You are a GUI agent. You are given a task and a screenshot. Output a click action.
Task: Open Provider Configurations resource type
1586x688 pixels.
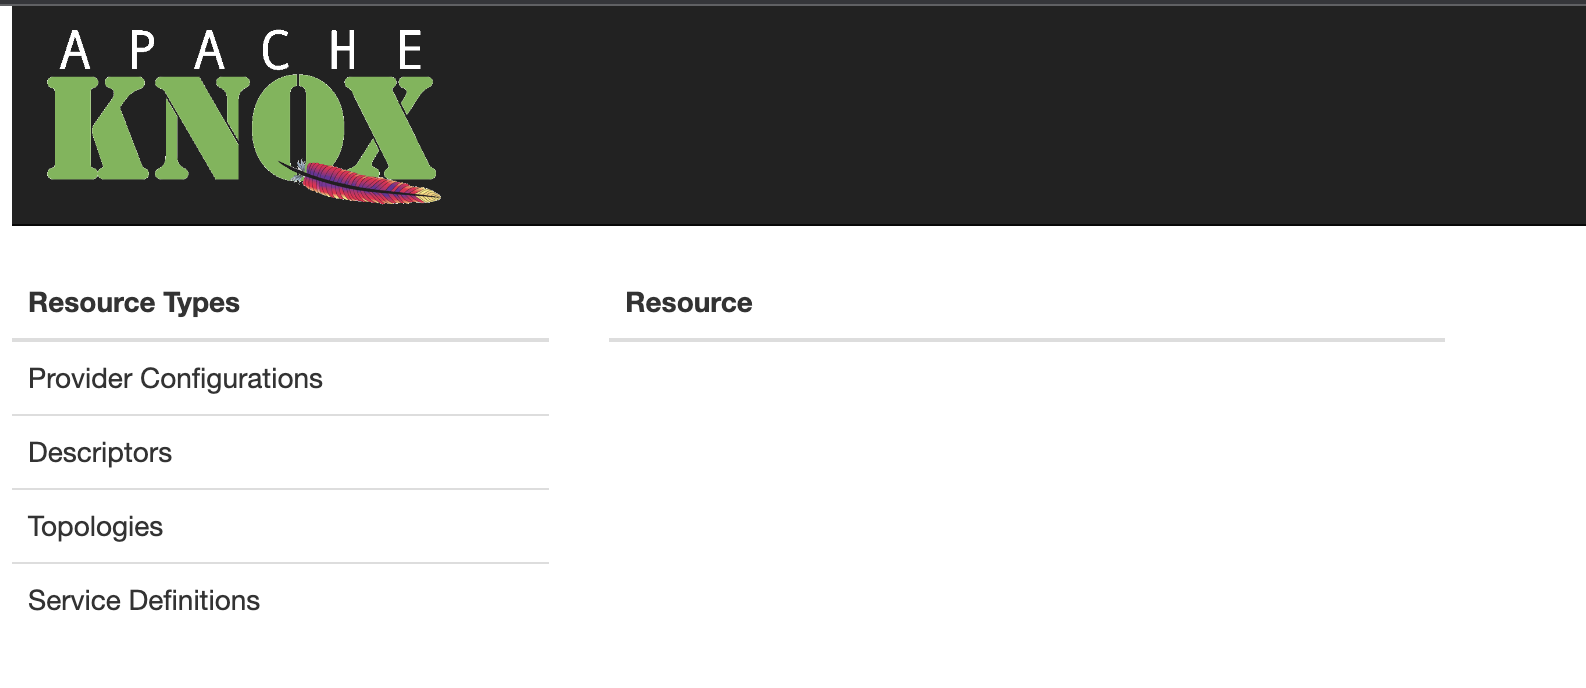point(176,379)
